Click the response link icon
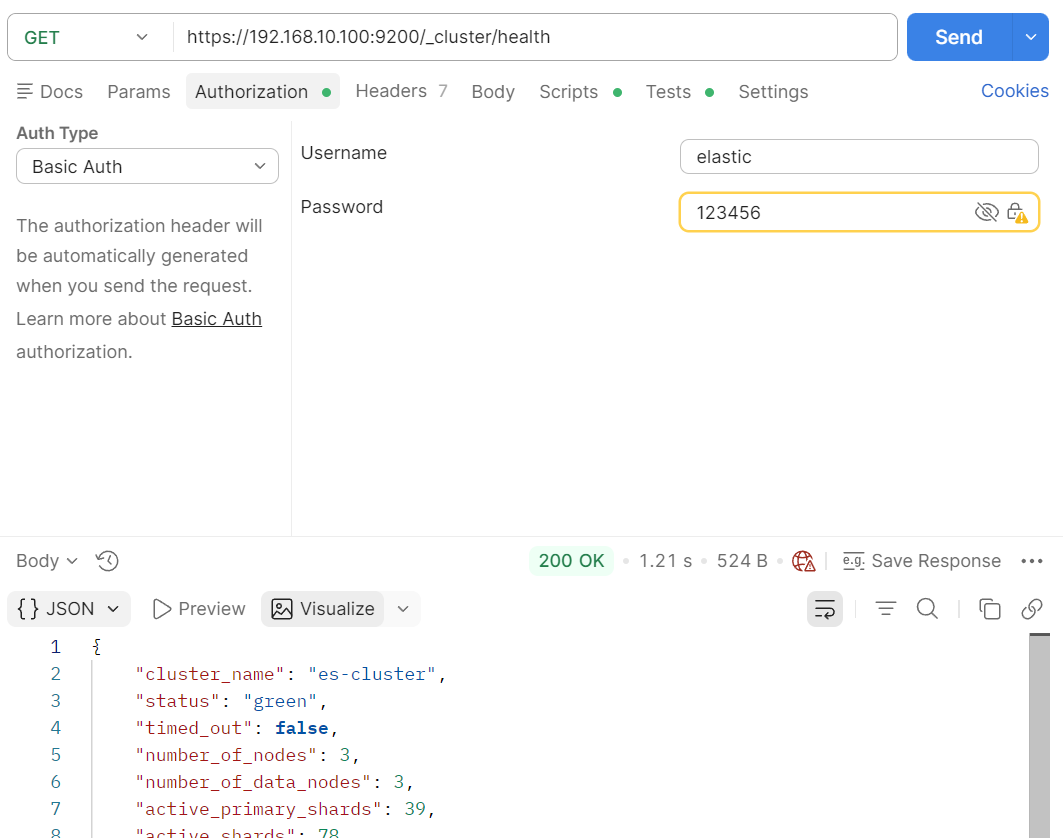 point(1032,609)
